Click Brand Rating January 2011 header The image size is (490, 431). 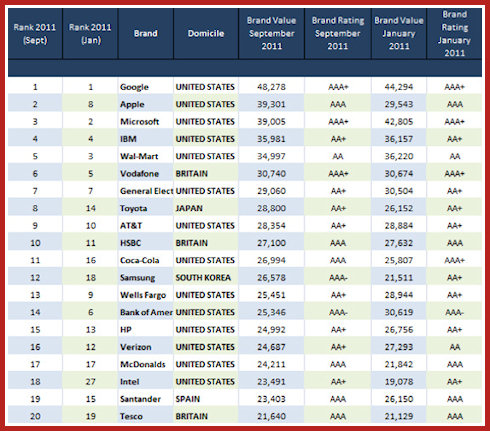(454, 33)
